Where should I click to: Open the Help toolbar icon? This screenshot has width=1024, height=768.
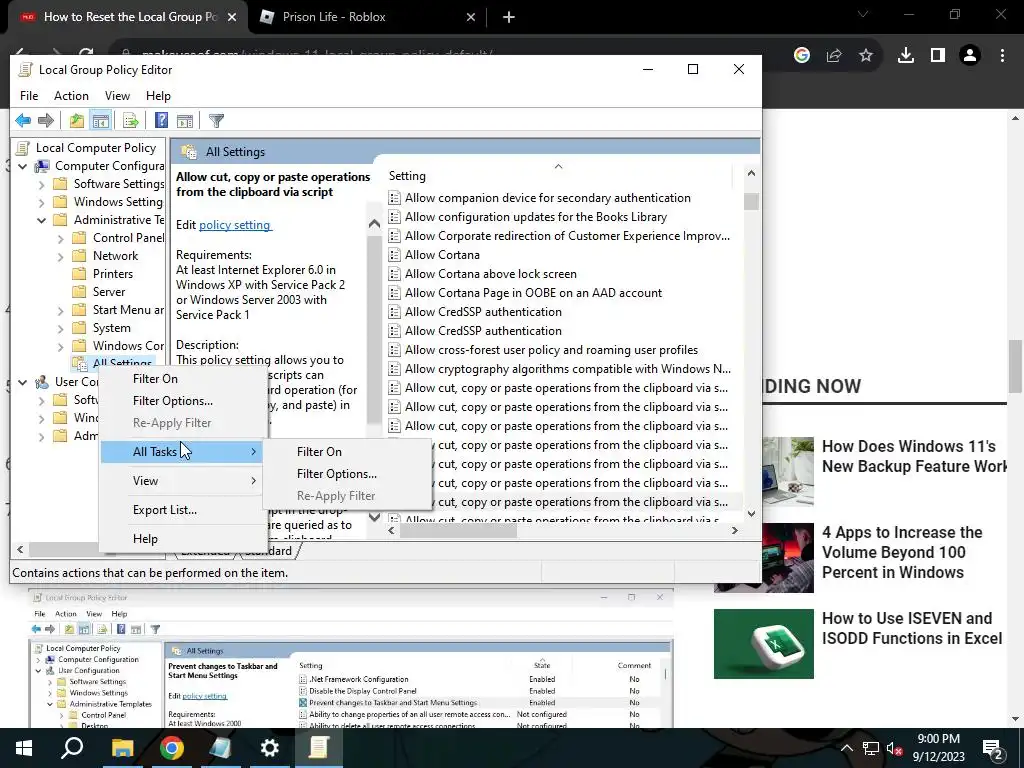(161, 120)
